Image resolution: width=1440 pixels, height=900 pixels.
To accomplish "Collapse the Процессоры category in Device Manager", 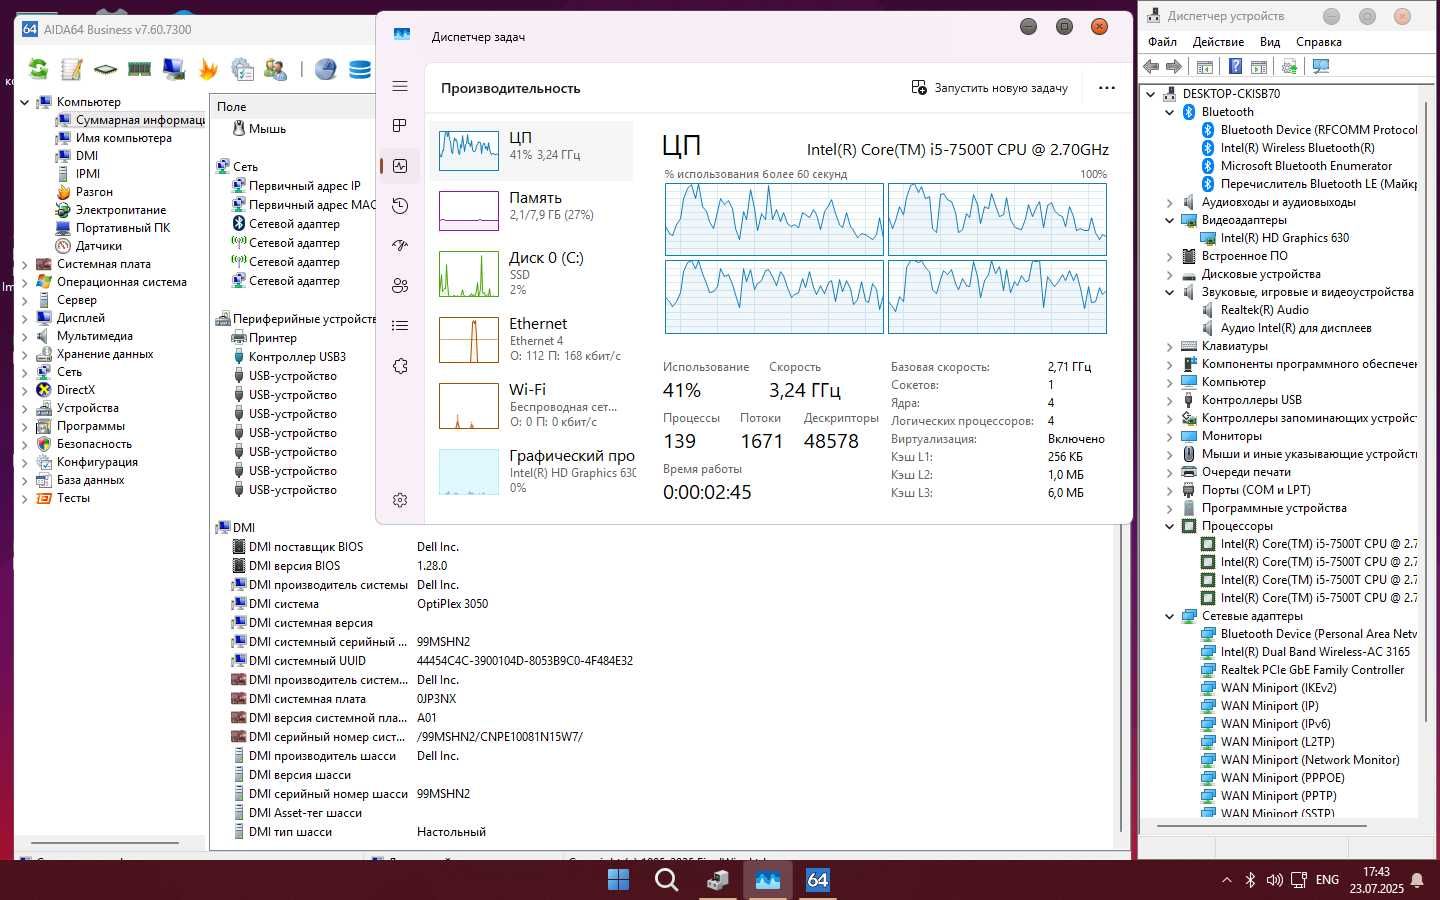I will tap(1169, 526).
